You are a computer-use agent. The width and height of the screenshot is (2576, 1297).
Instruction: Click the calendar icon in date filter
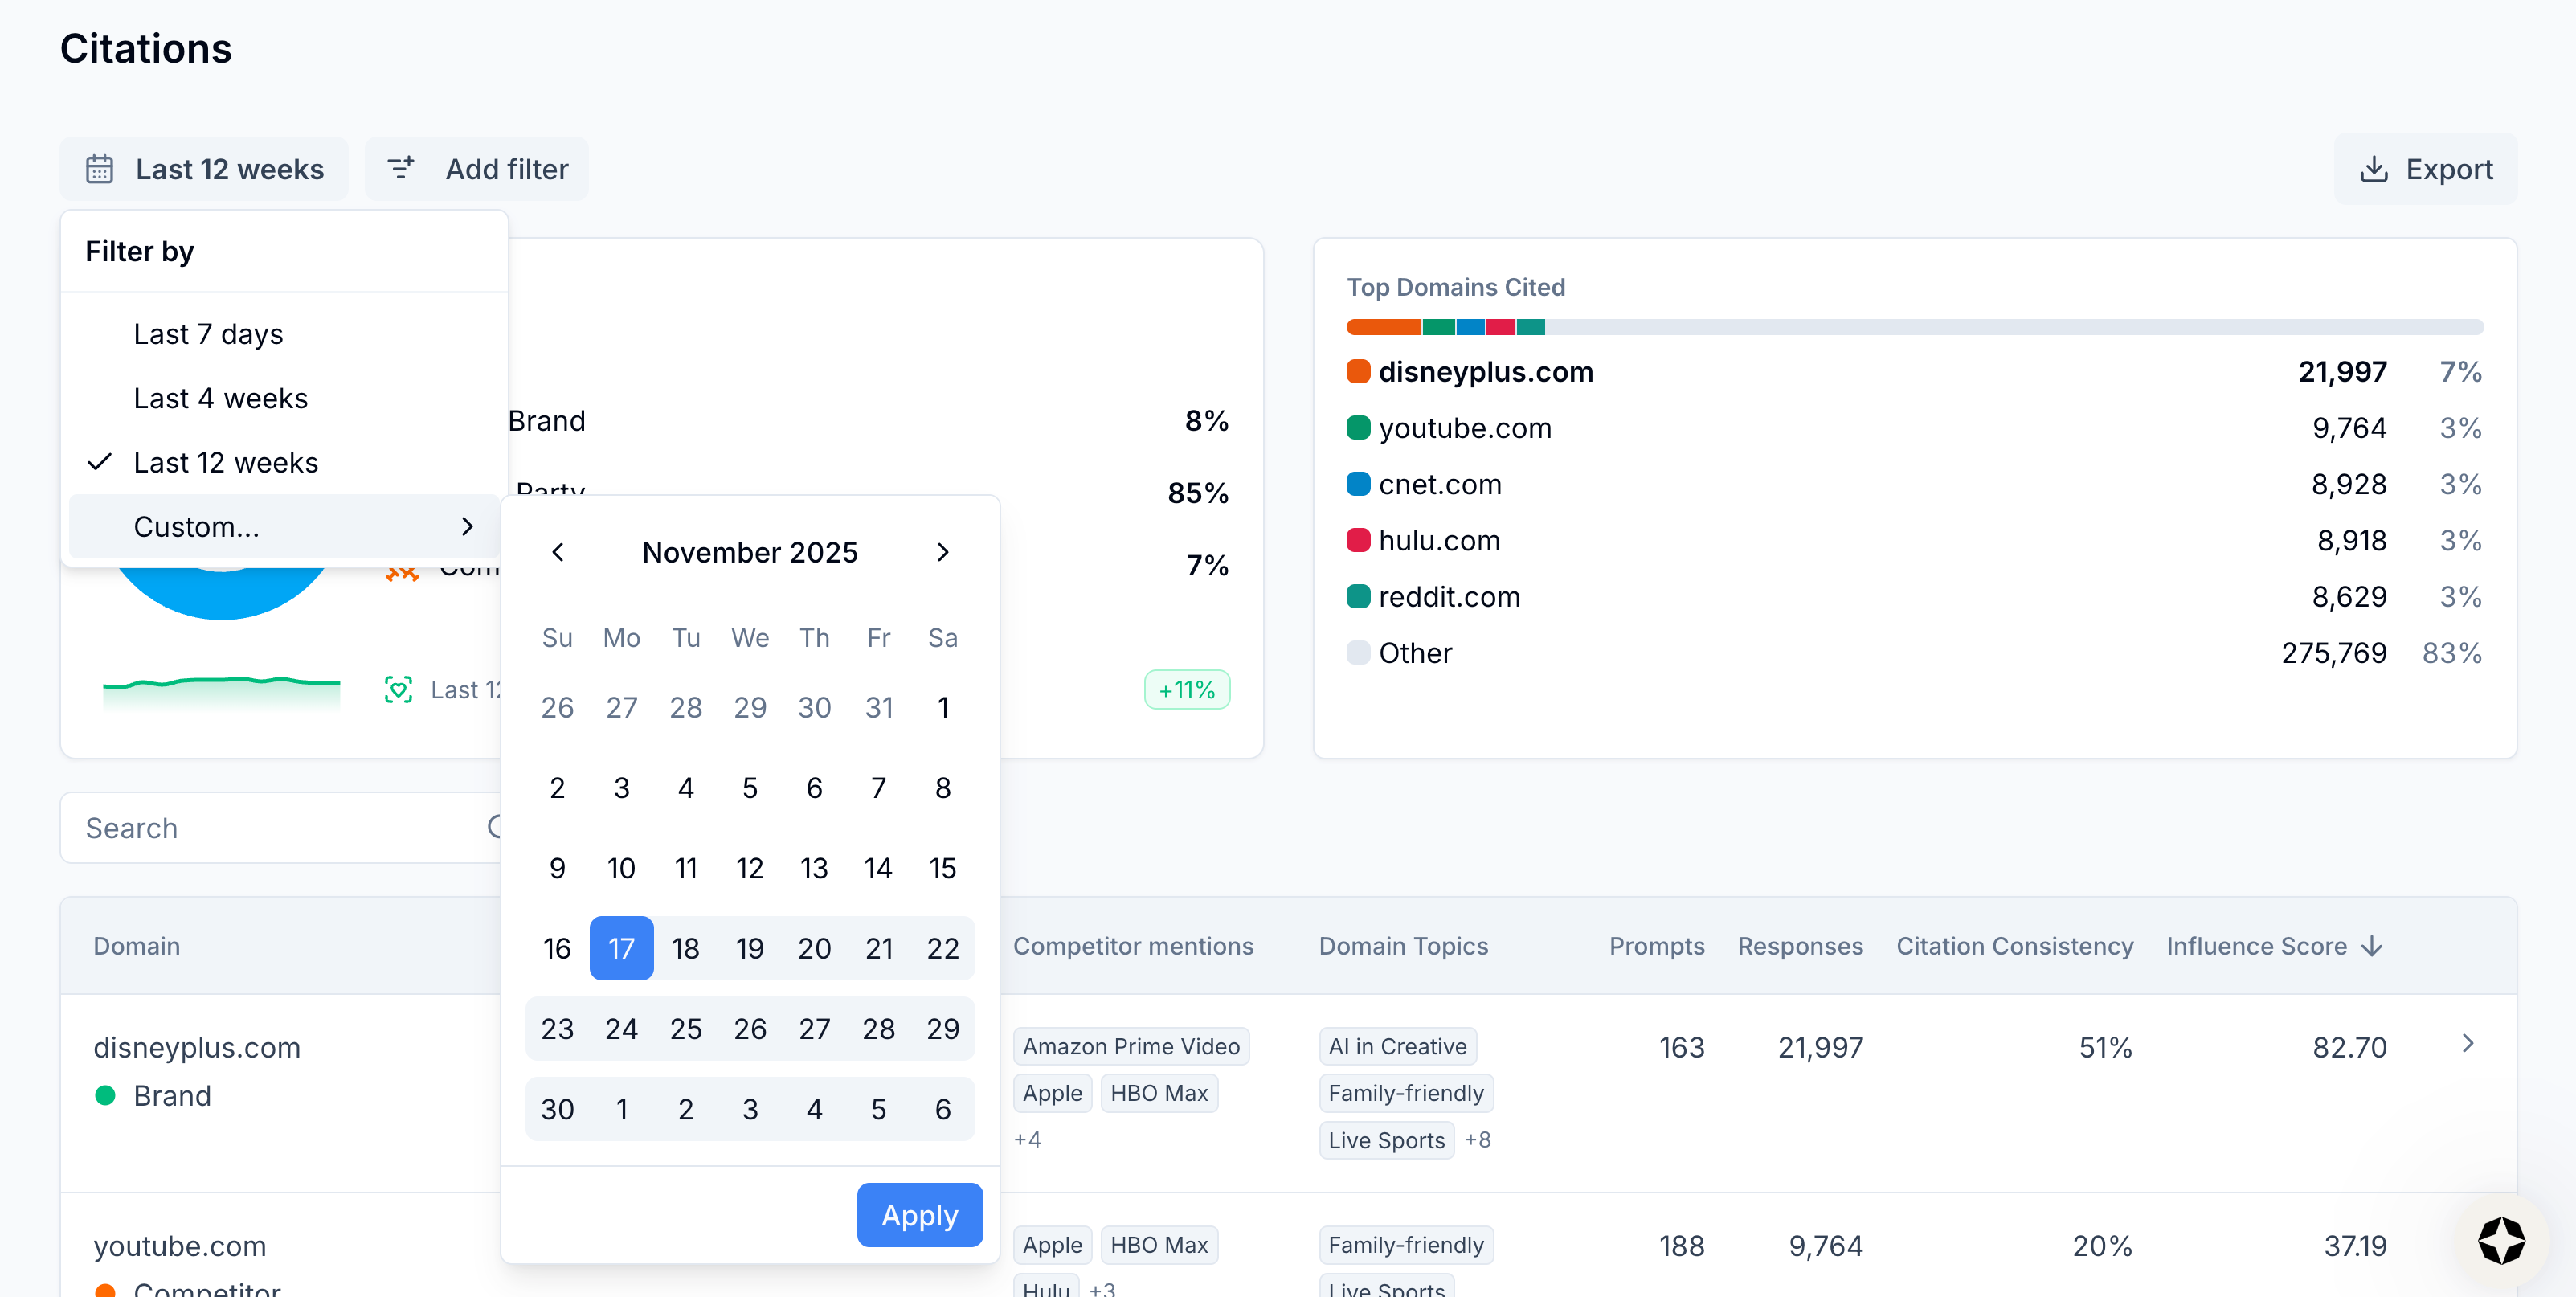click(100, 169)
